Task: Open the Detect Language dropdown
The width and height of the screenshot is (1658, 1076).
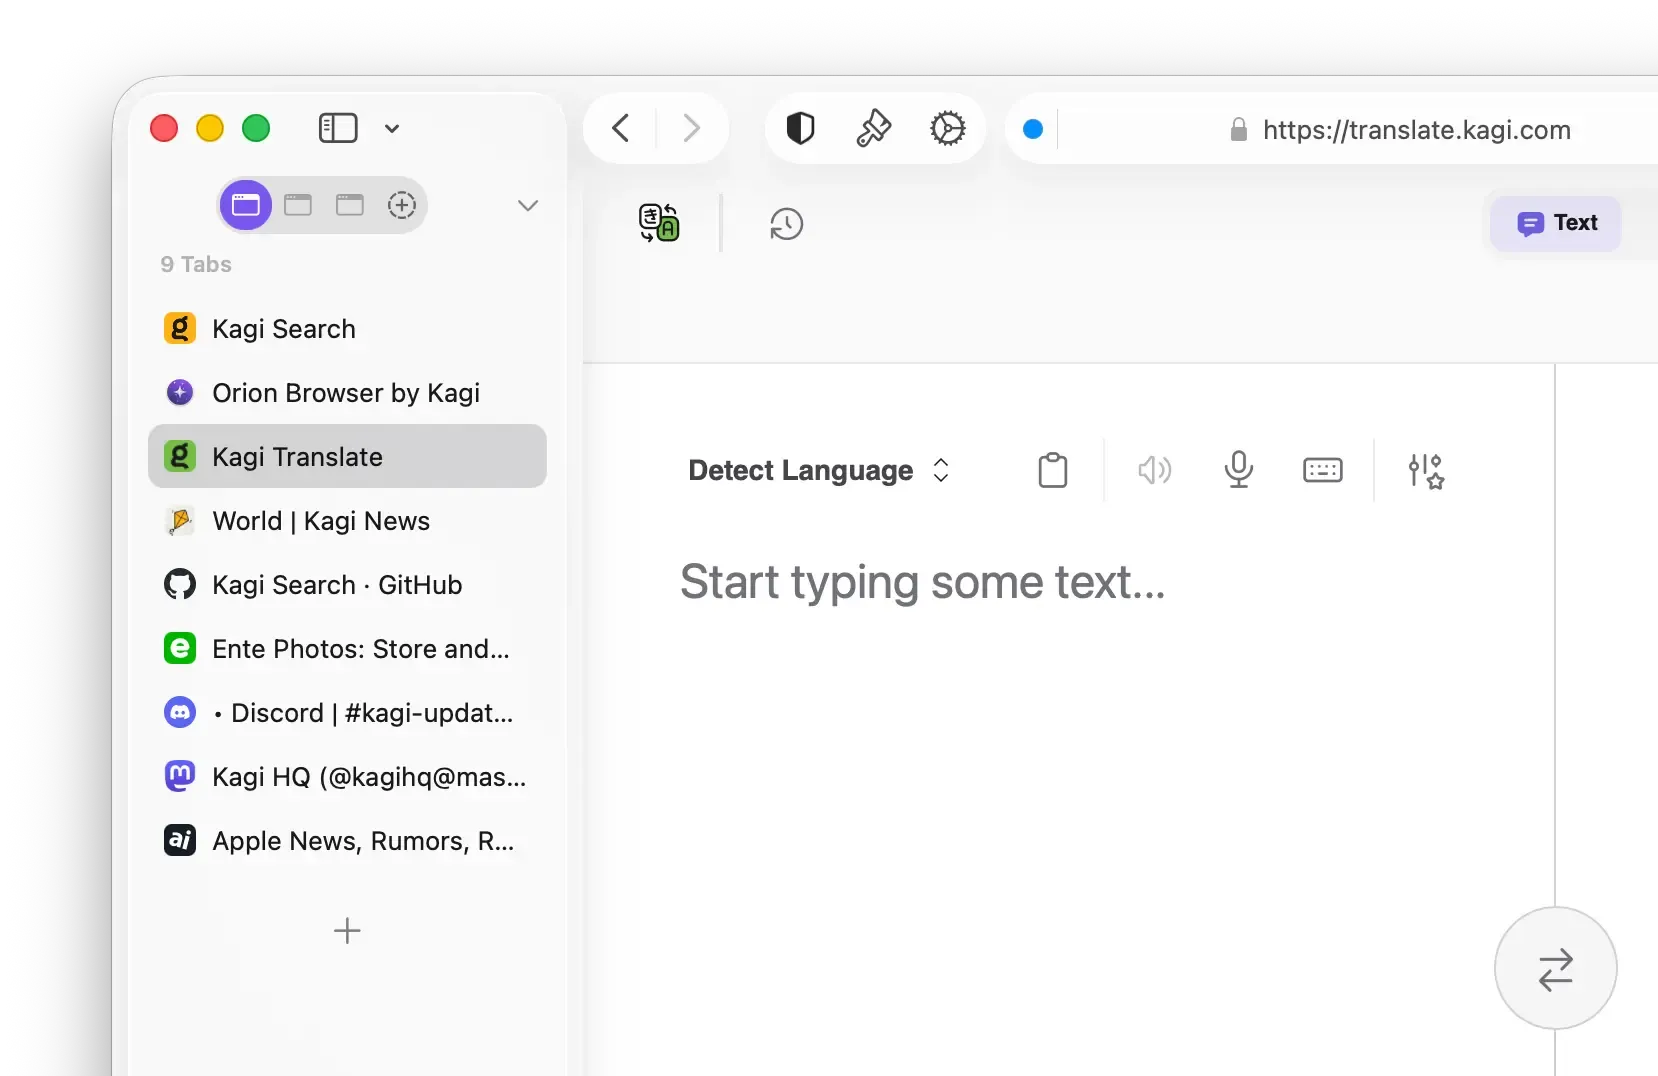Action: click(x=819, y=470)
